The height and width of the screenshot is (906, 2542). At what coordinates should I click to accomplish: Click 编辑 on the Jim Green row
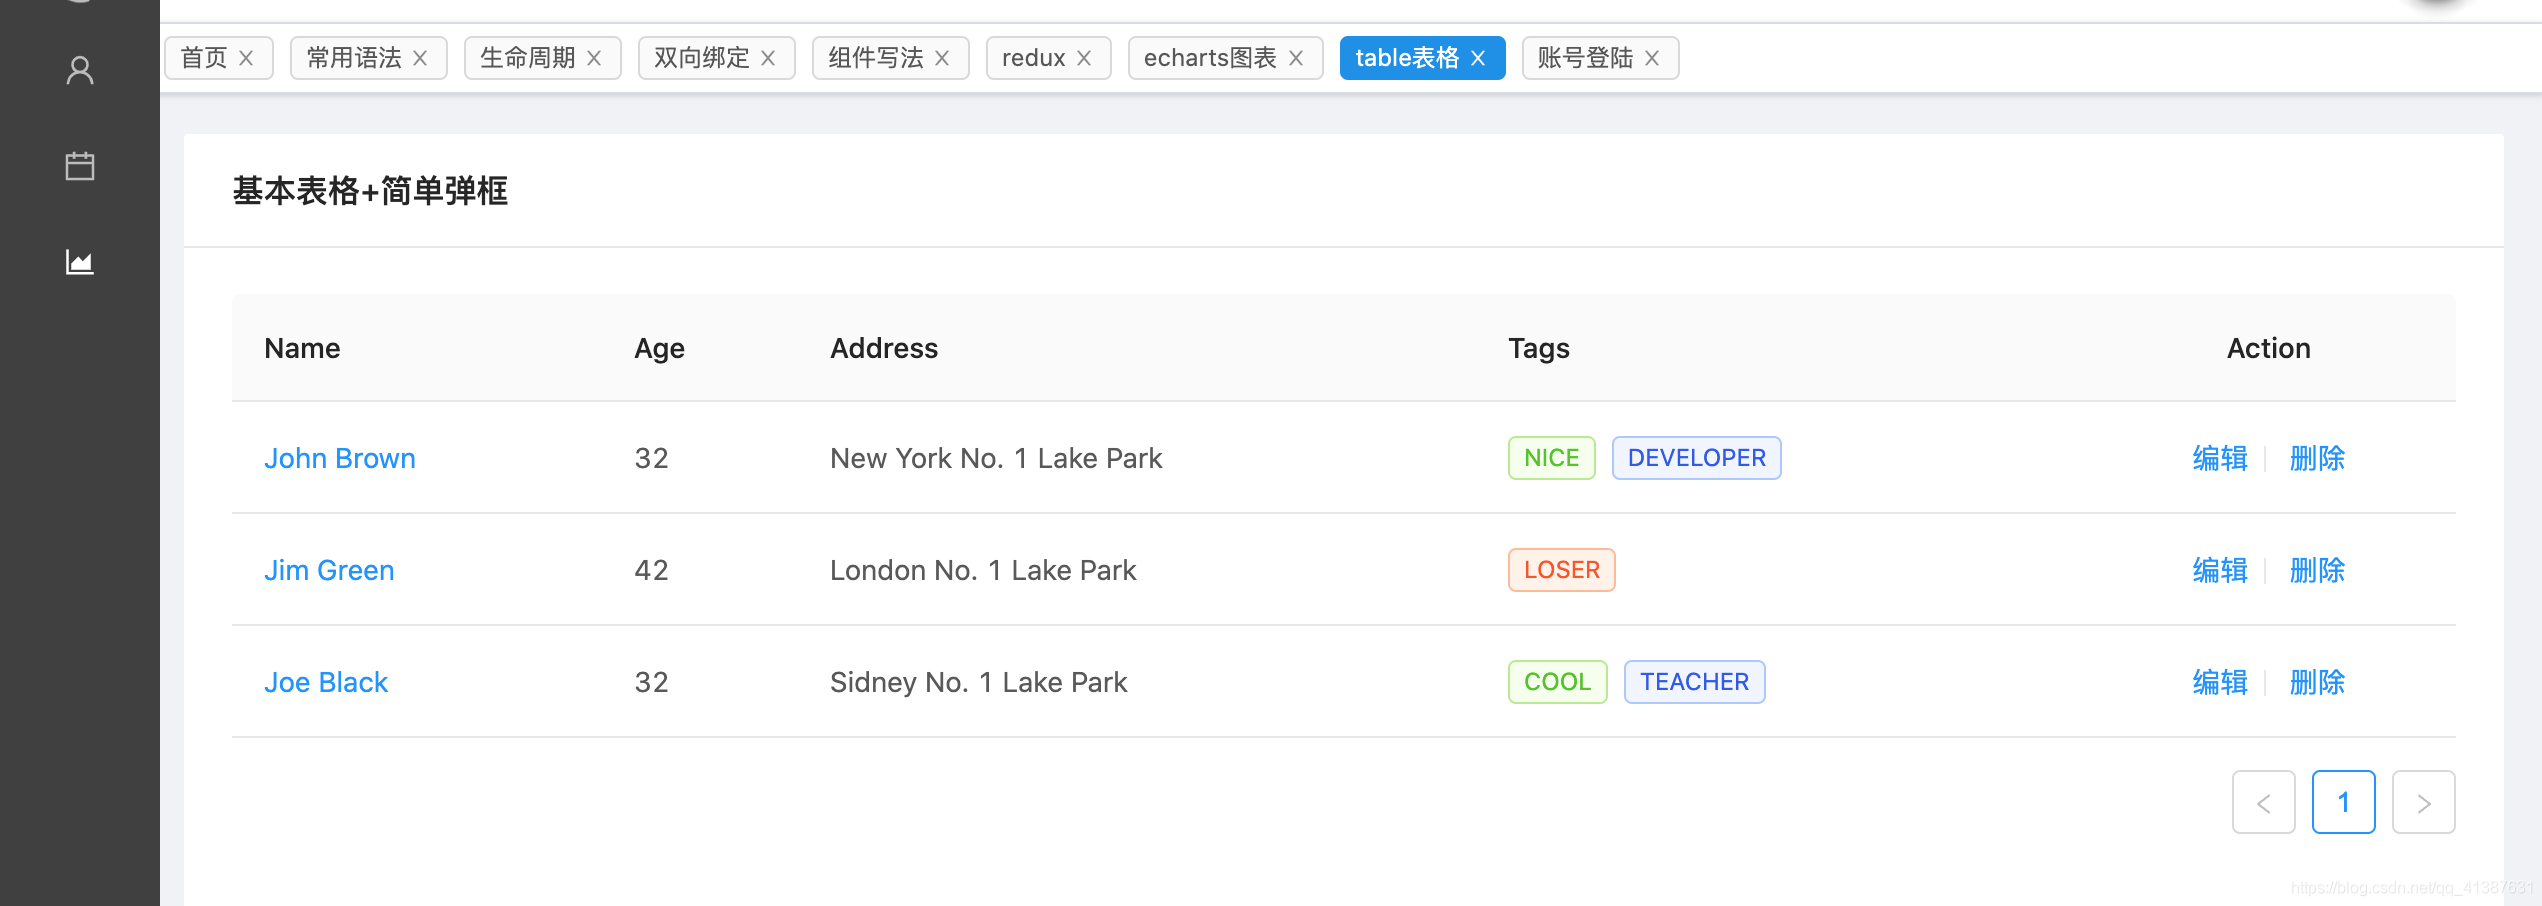(x=2219, y=570)
